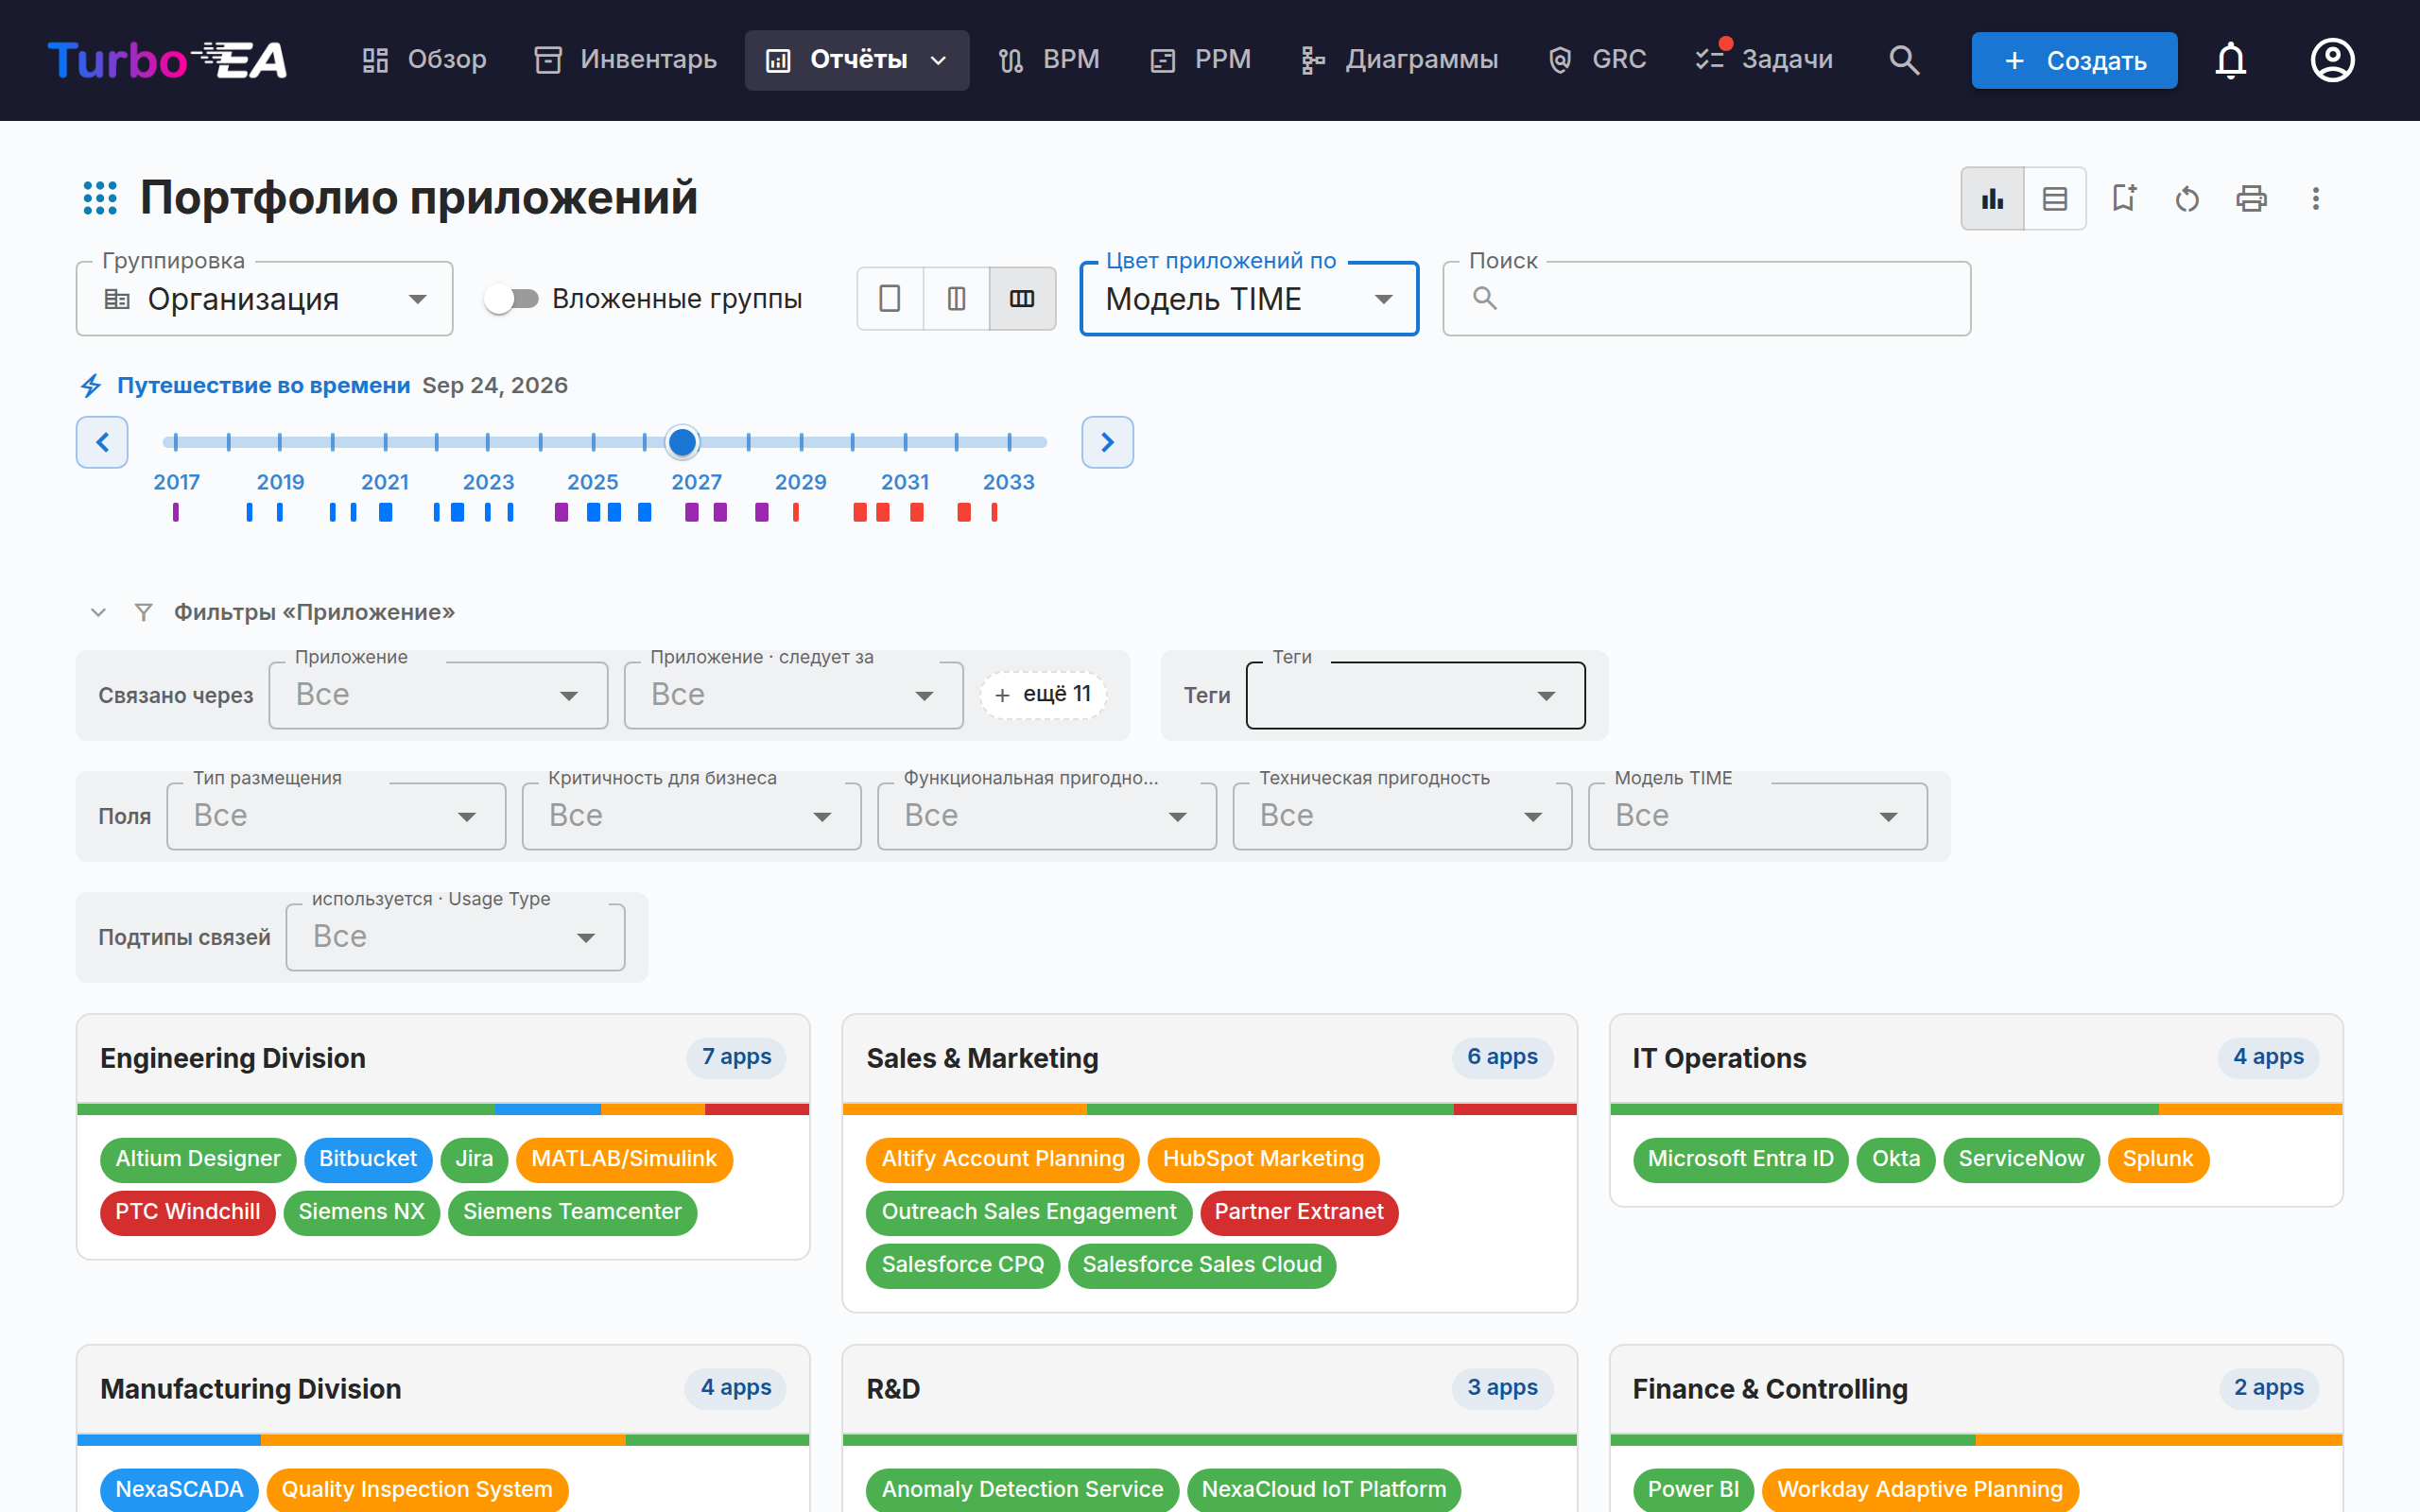Open the Отчёты menu dropdown
Viewport: 2420px width, 1512px height.
tap(857, 60)
